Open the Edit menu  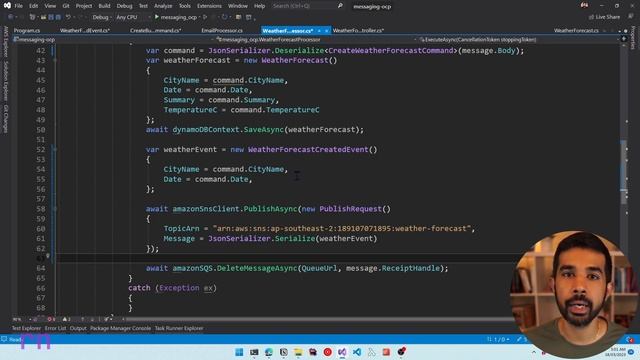click(x=33, y=6)
